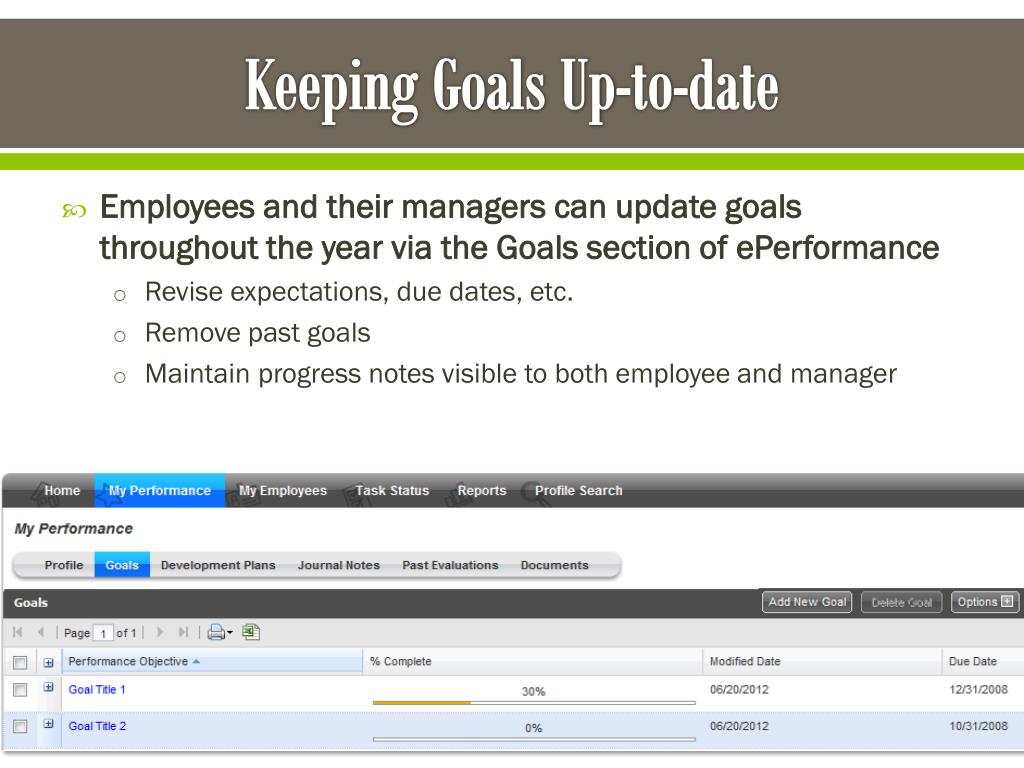This screenshot has height=768, width=1024.
Task: Go to next page arrow in pager
Action: pyautogui.click(x=160, y=632)
